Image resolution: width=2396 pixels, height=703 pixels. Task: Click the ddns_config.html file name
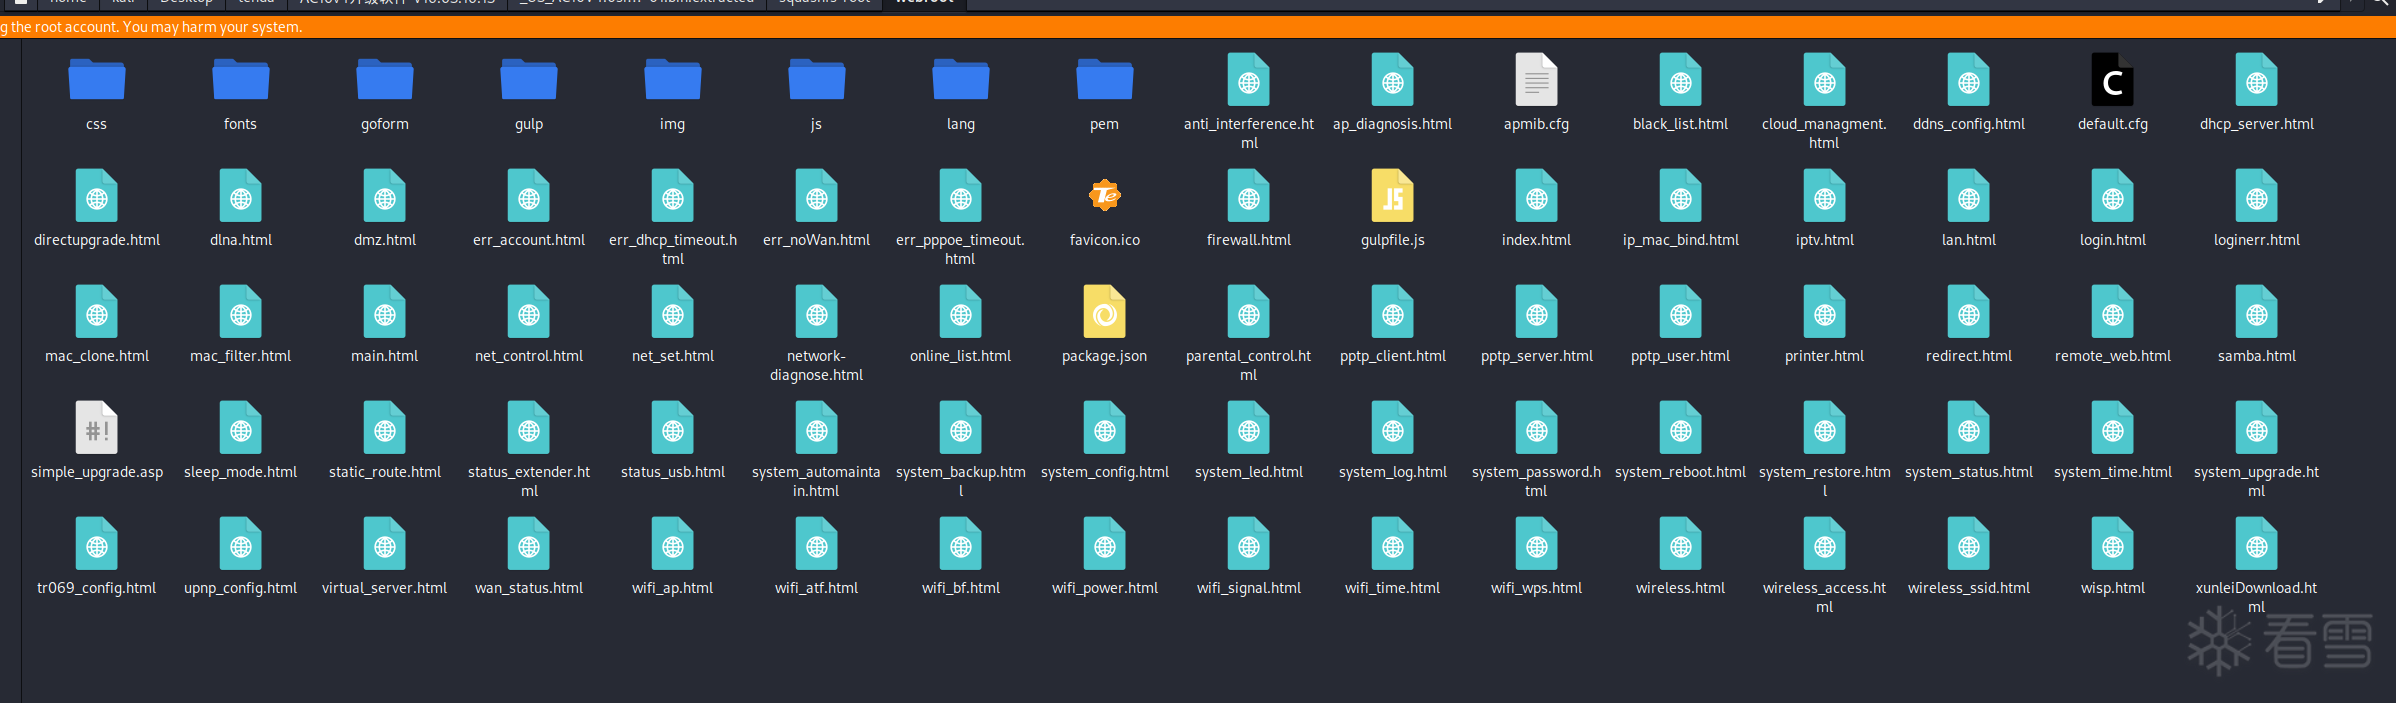point(1968,124)
